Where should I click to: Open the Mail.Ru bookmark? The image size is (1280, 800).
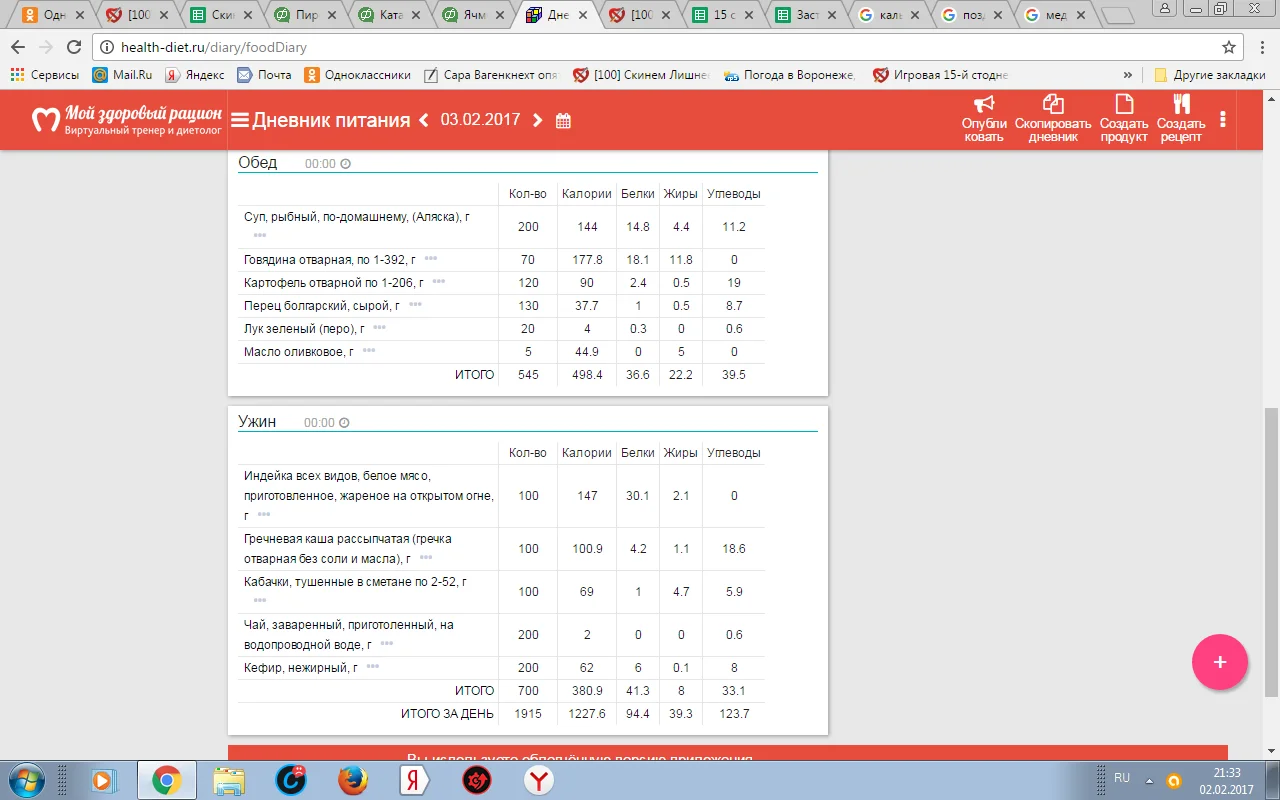point(122,75)
